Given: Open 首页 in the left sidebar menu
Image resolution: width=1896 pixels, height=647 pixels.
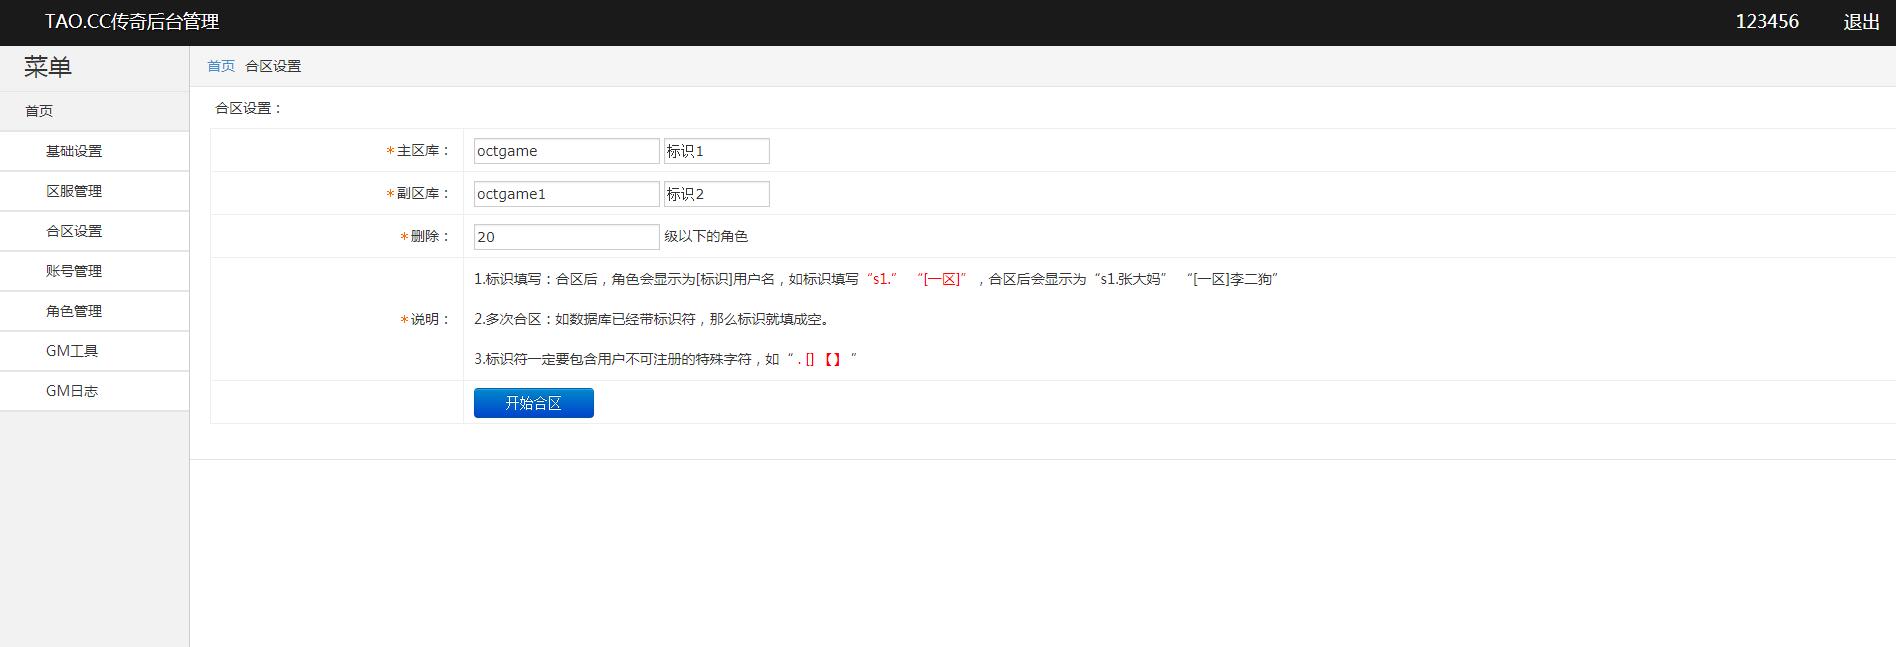Looking at the screenshot, I should tap(39, 111).
